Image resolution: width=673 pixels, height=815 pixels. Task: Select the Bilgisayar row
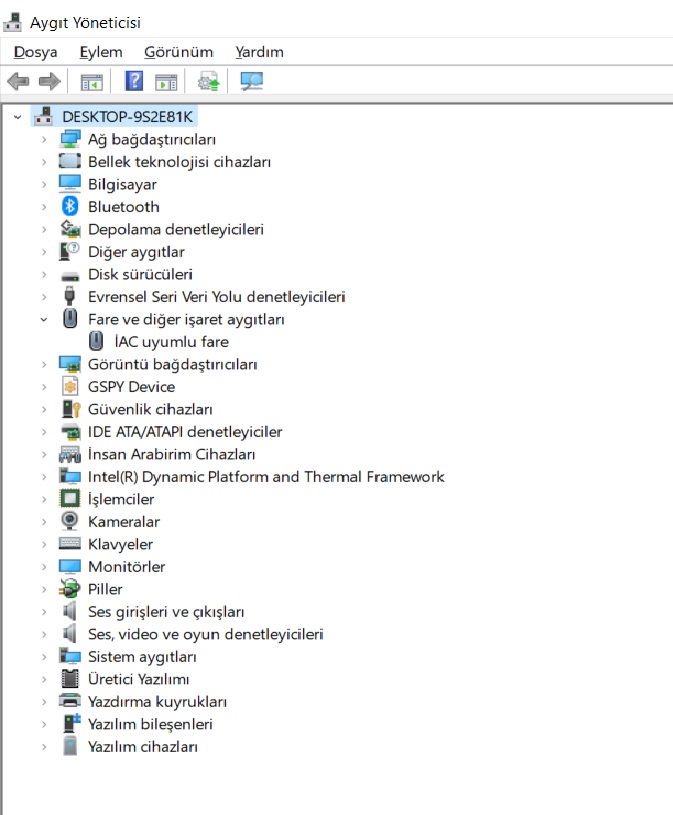(122, 184)
